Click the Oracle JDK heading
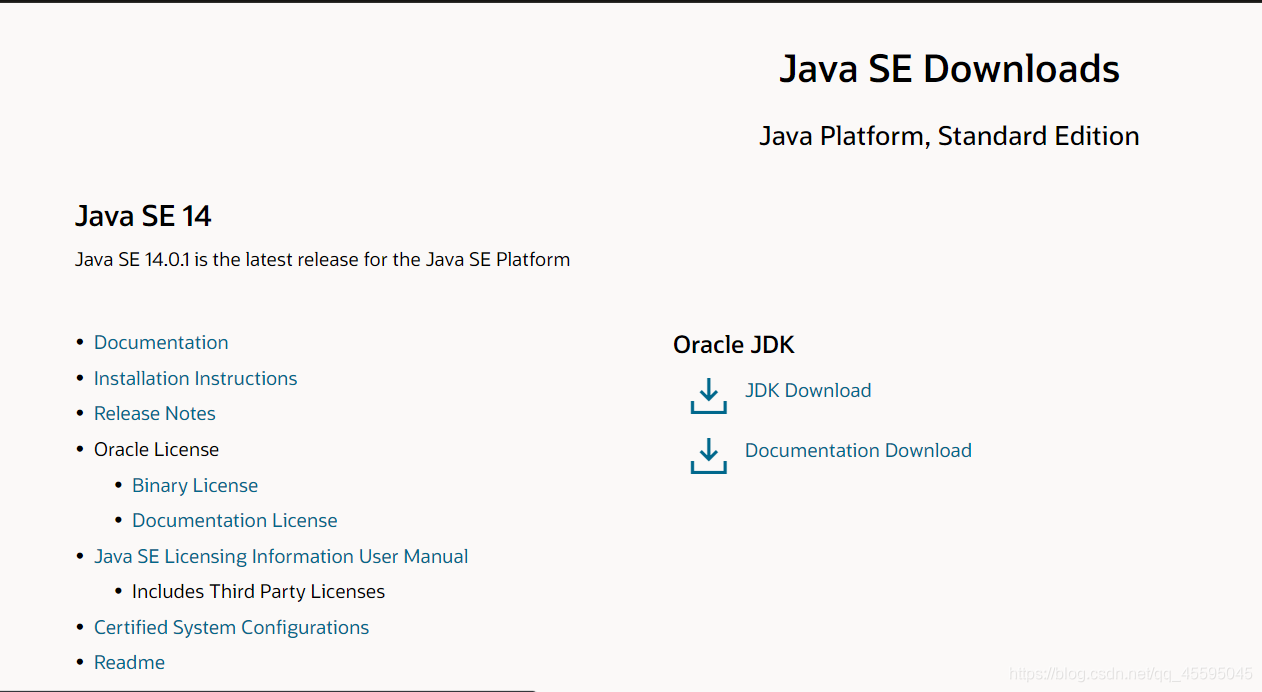1262x692 pixels. click(734, 345)
